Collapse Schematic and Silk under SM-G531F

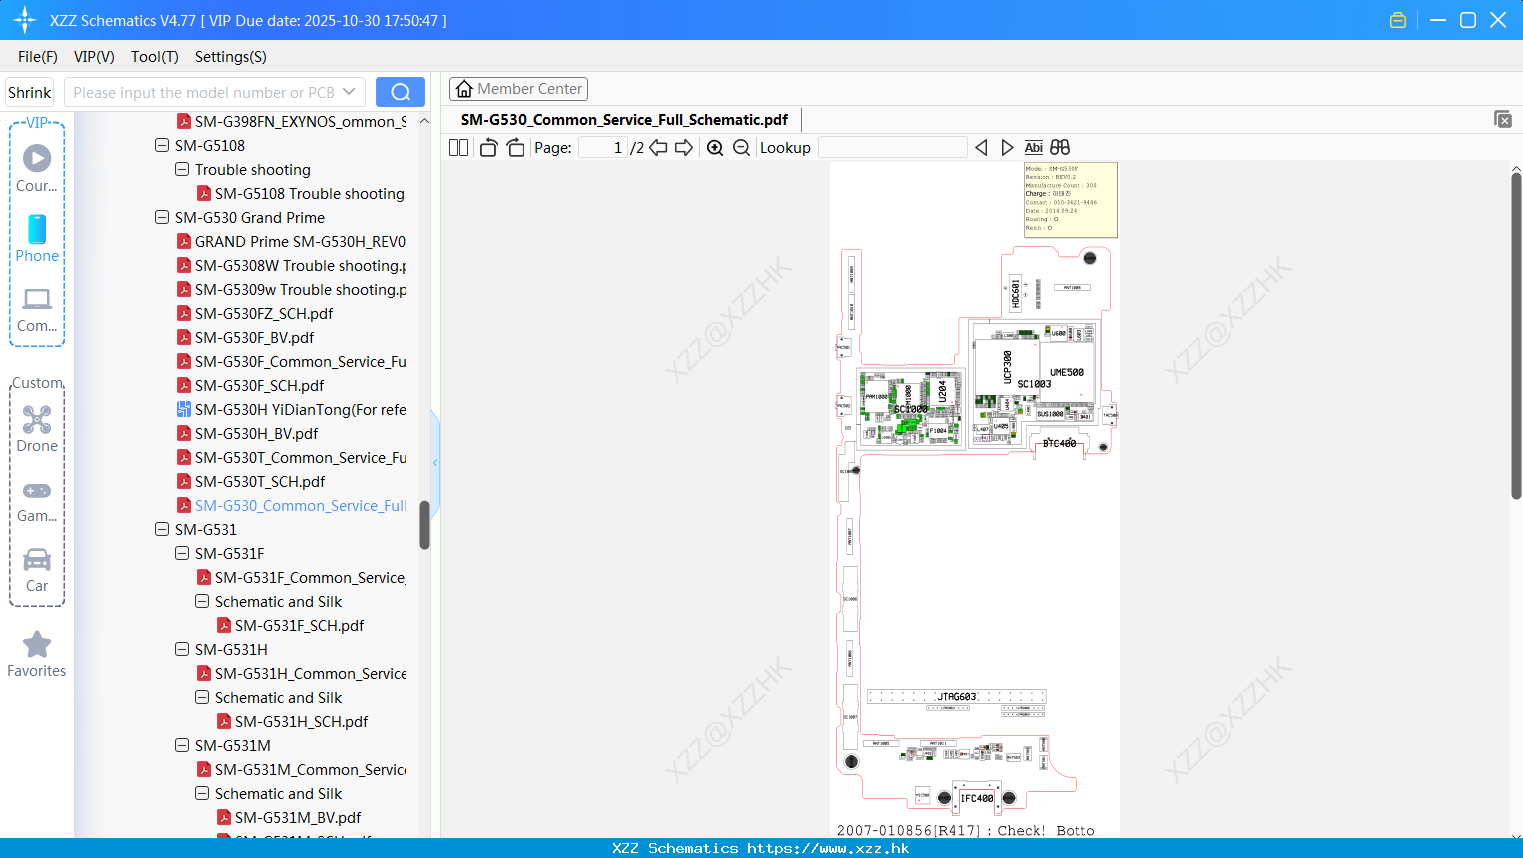click(x=202, y=601)
